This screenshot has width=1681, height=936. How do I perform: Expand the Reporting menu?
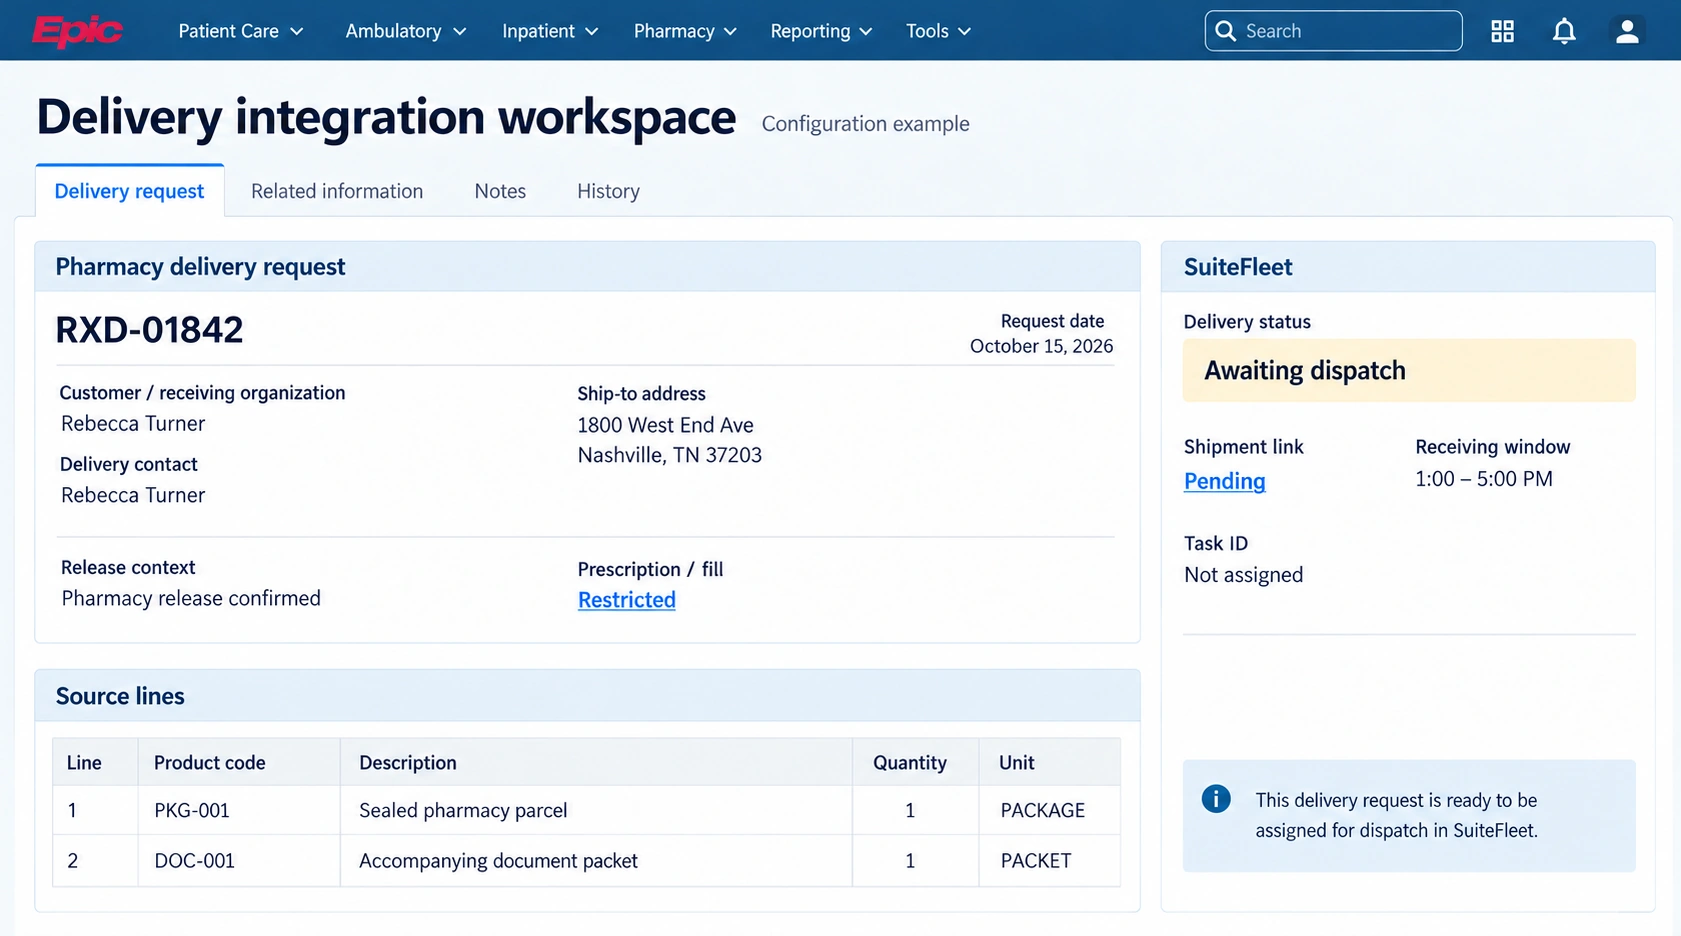pos(821,31)
